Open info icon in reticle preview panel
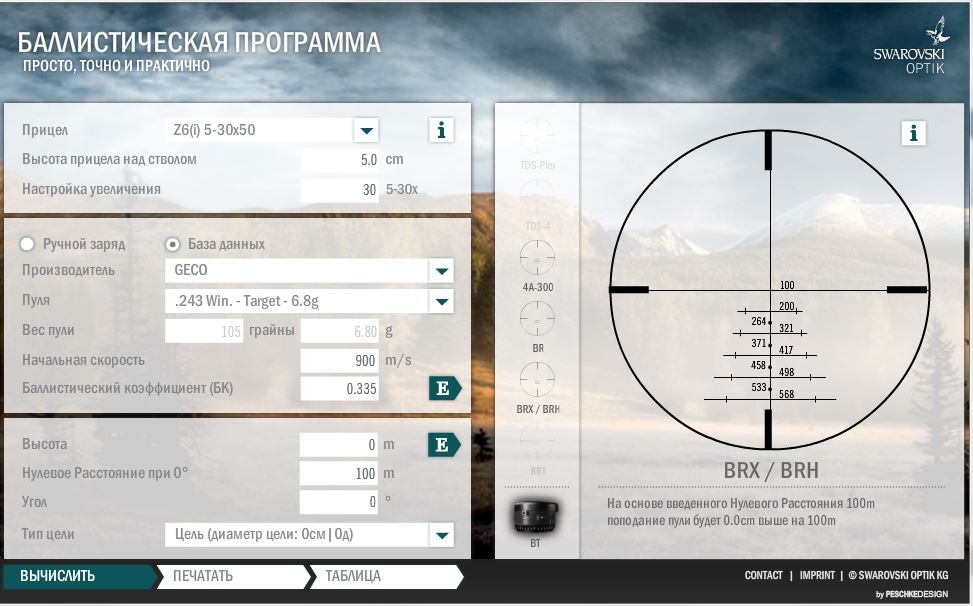973x606 pixels. [912, 132]
